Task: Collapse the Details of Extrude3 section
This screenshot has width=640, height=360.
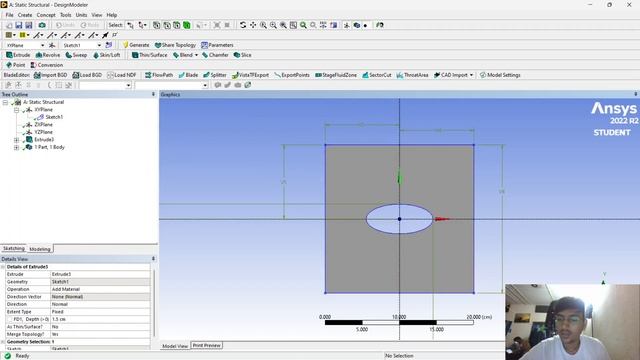Action: click(x=3, y=267)
